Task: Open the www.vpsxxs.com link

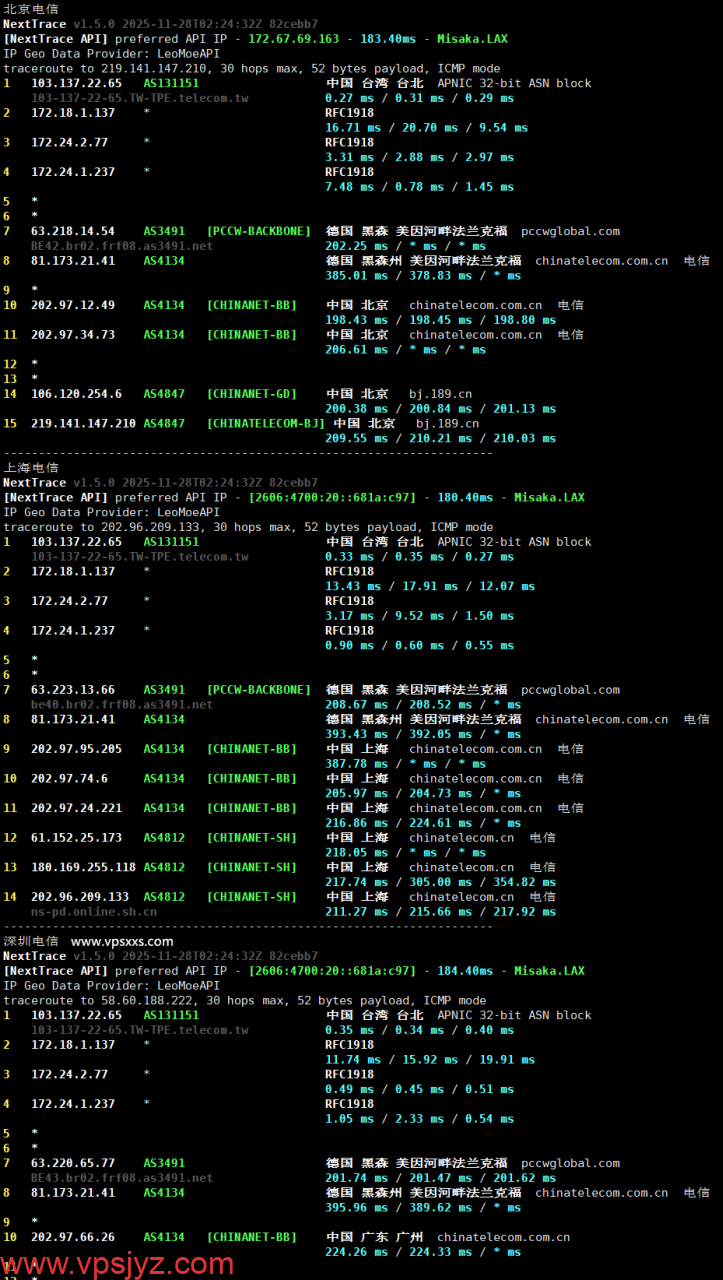Action: click(x=122, y=941)
